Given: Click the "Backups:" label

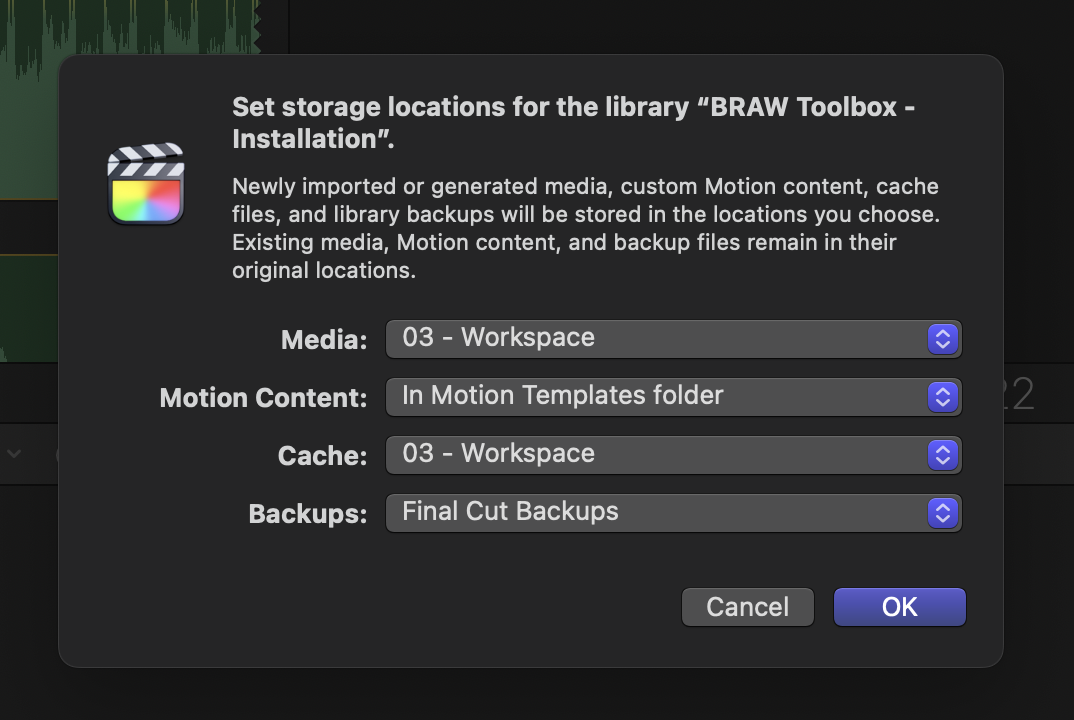Looking at the screenshot, I should pyautogui.click(x=307, y=514).
